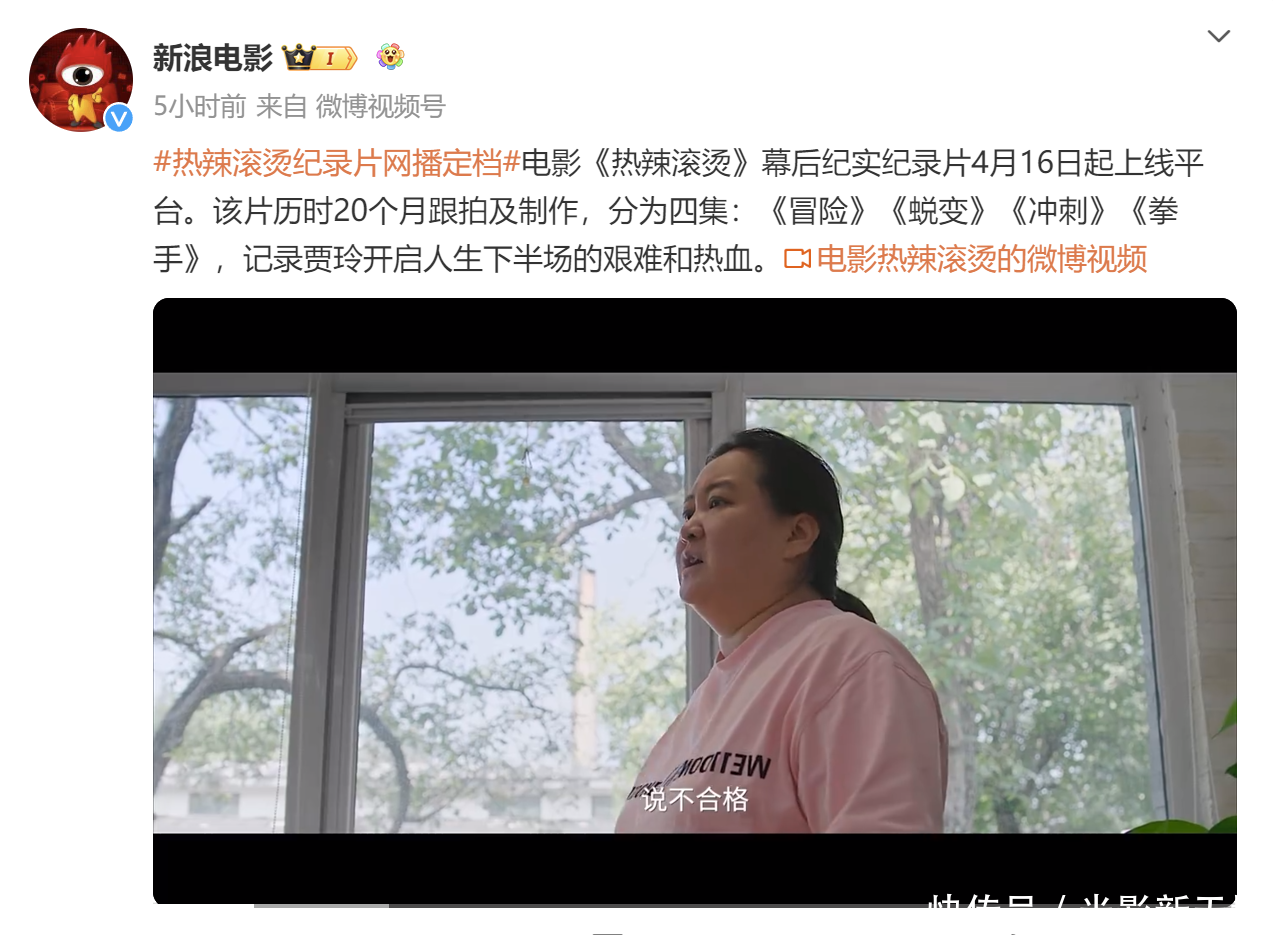Click the light gray played portion of progress bar
Screen dimensions: 1273x935
tap(321, 906)
